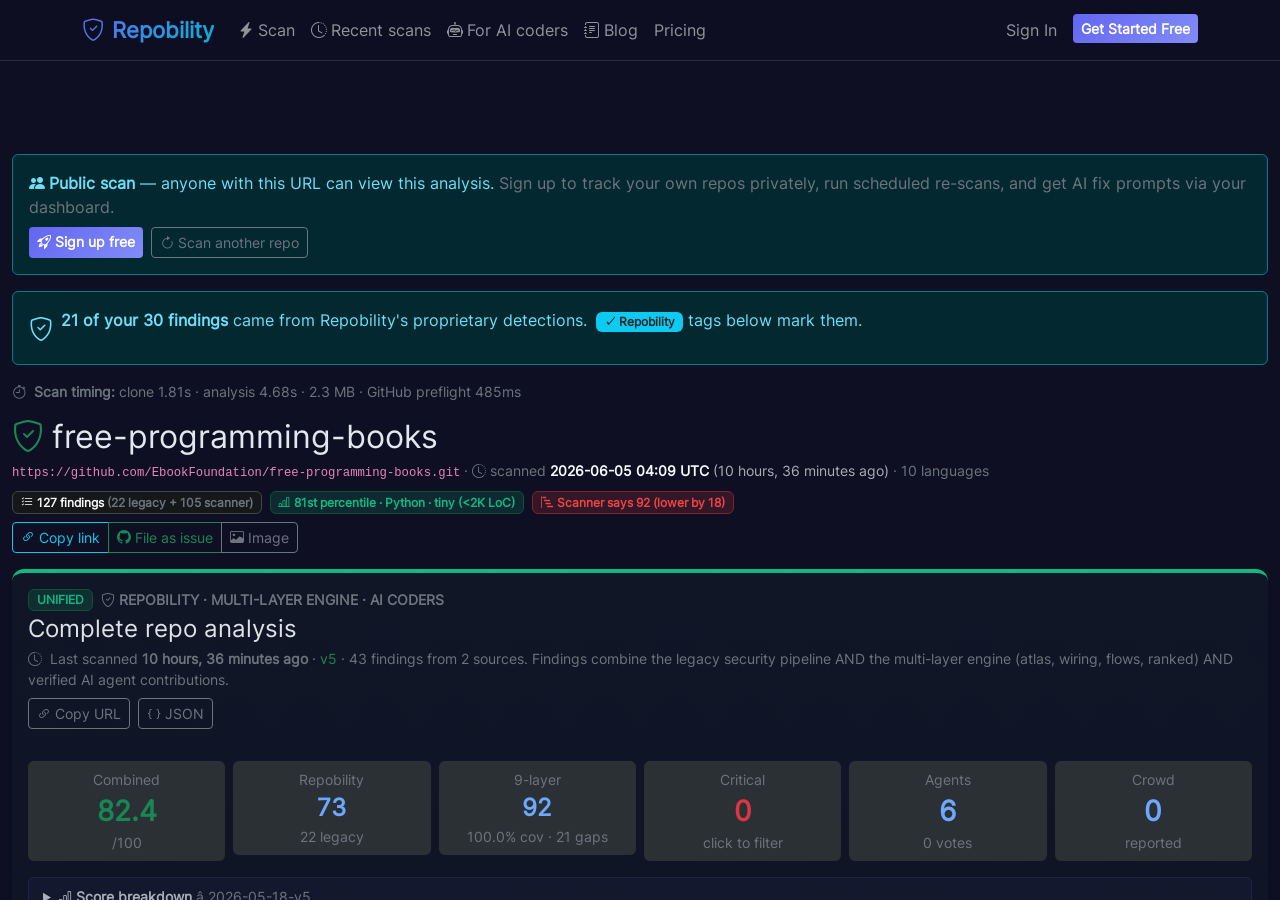Click the shield icon in findings banner

41,328
